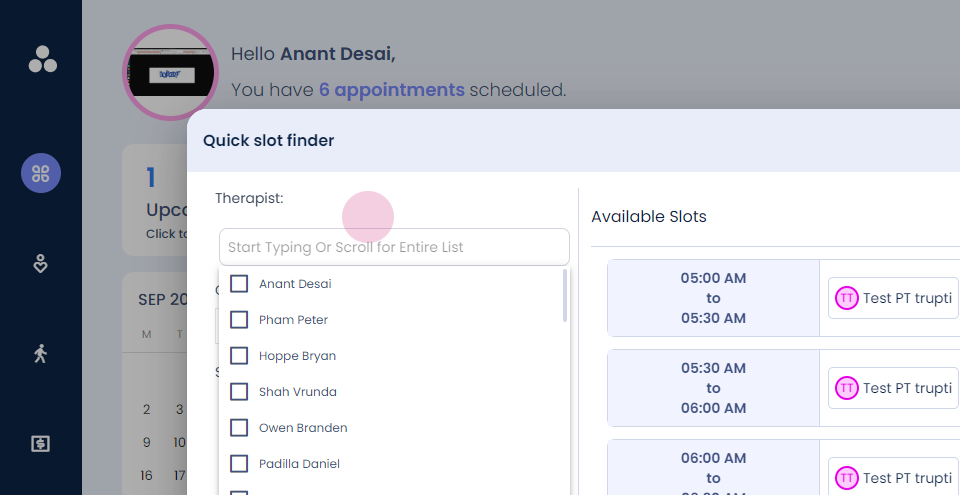Open the patient heart icon in sidebar
960x495 pixels.
tap(40, 264)
